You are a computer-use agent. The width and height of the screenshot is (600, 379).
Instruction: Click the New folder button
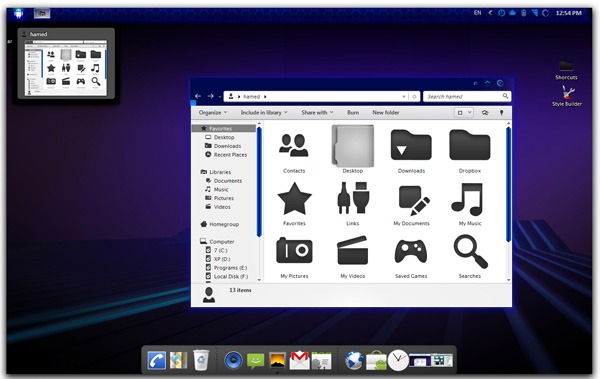point(386,113)
